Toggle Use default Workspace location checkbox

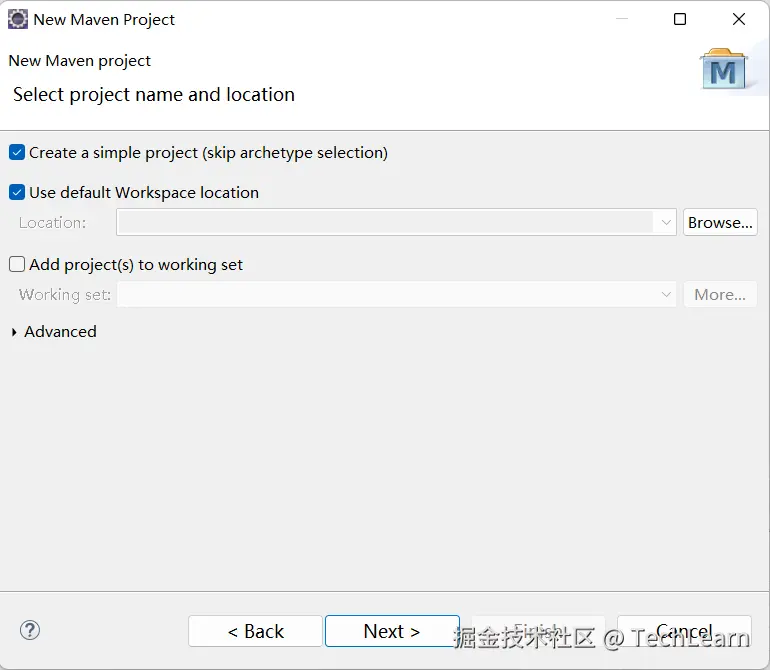[17, 193]
